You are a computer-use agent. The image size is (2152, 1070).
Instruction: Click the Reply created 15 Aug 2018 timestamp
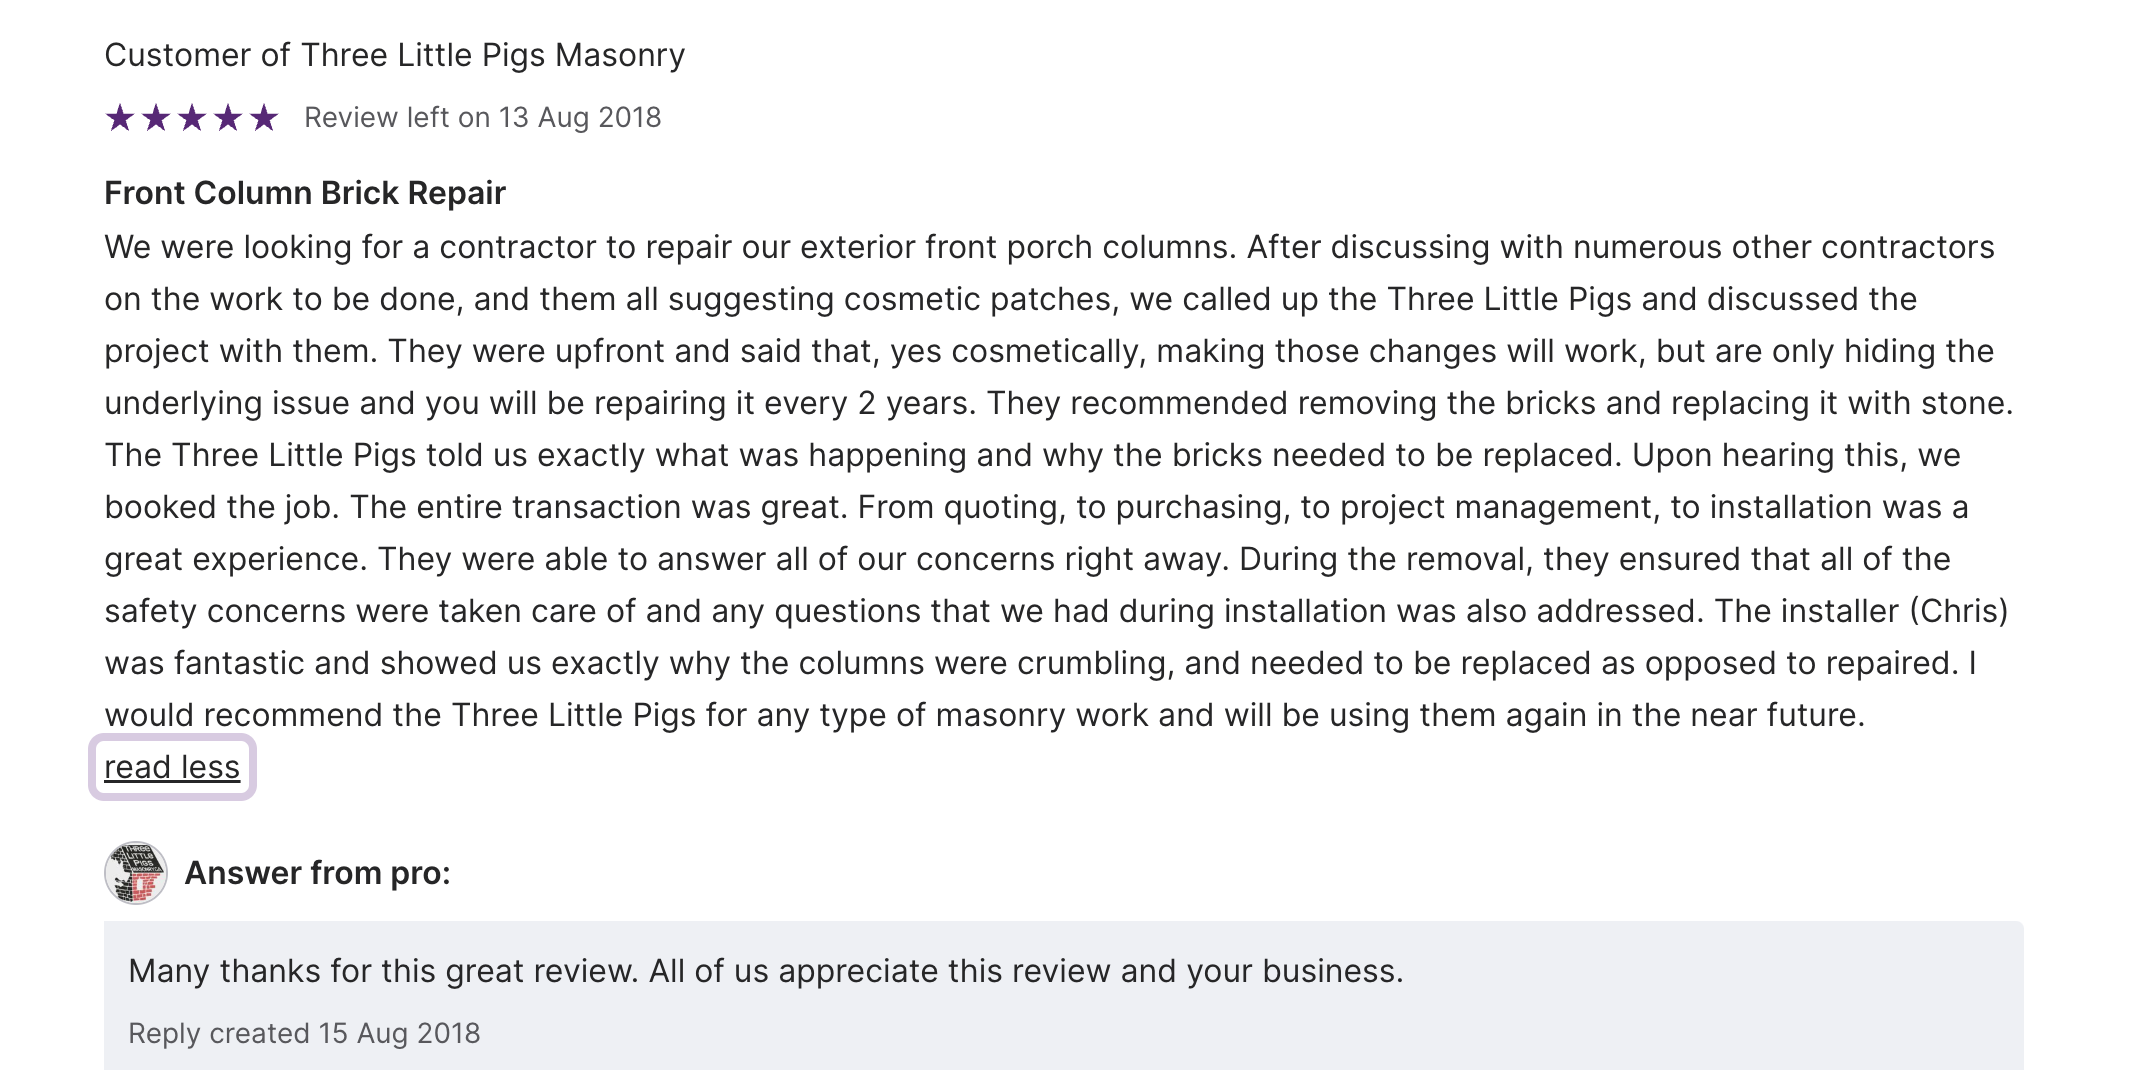point(304,1033)
